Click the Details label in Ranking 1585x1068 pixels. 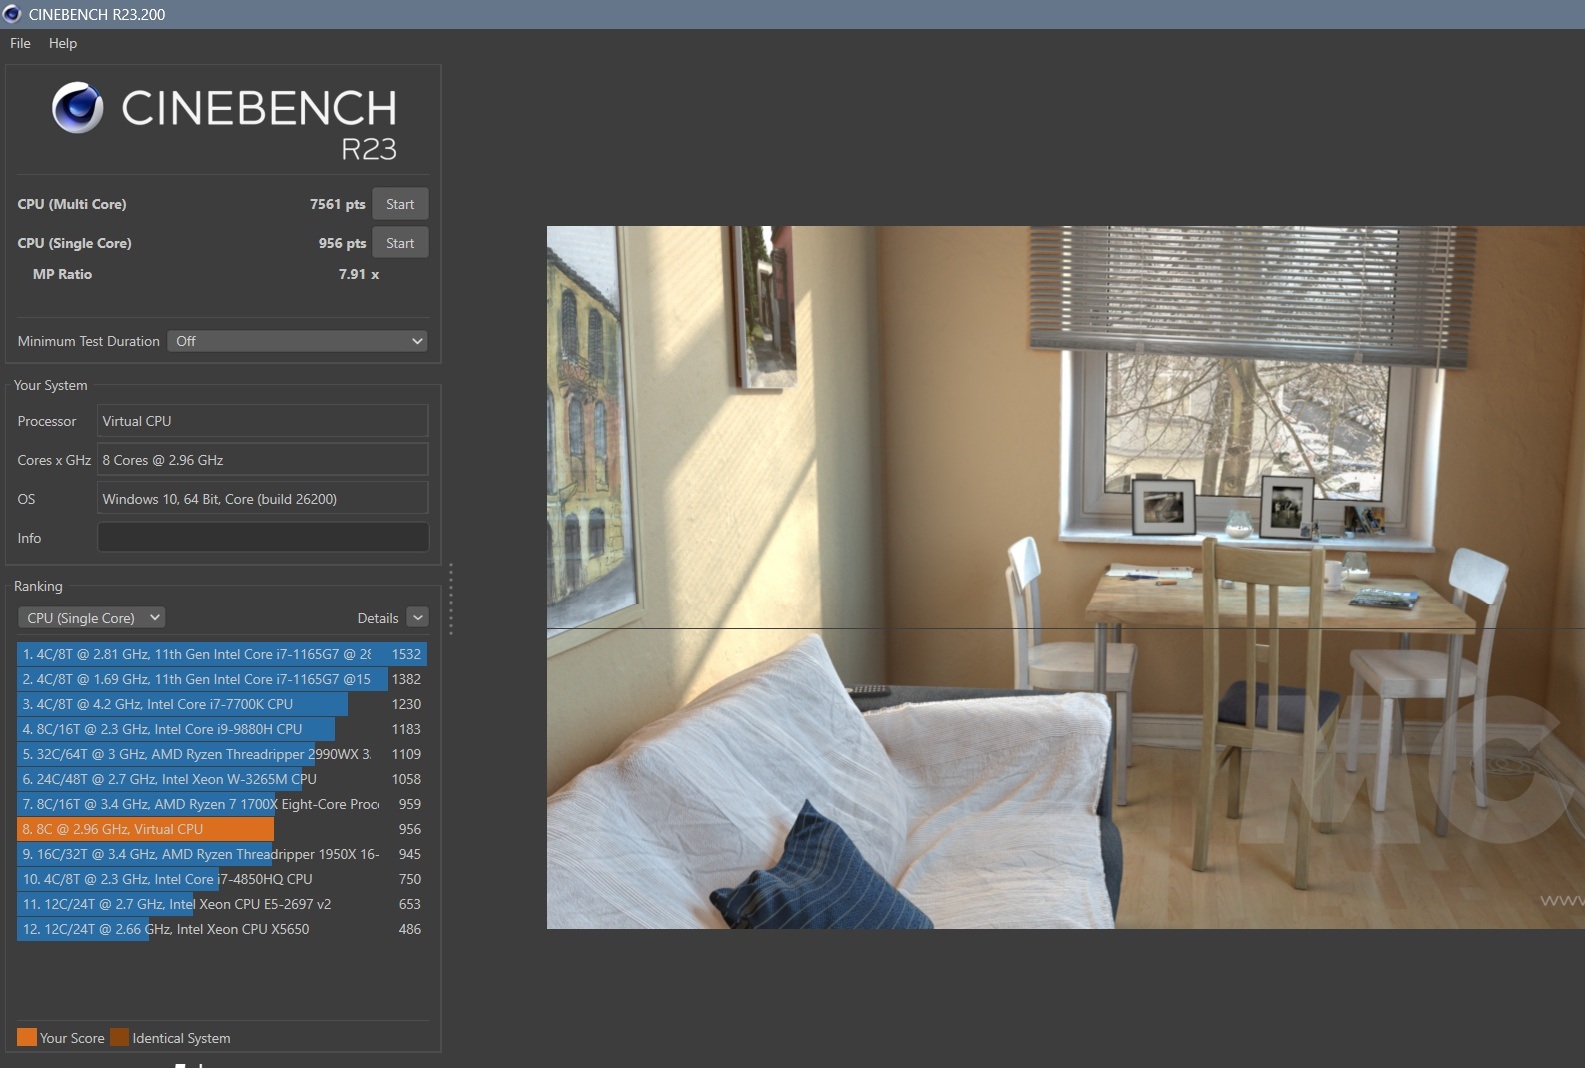point(378,618)
